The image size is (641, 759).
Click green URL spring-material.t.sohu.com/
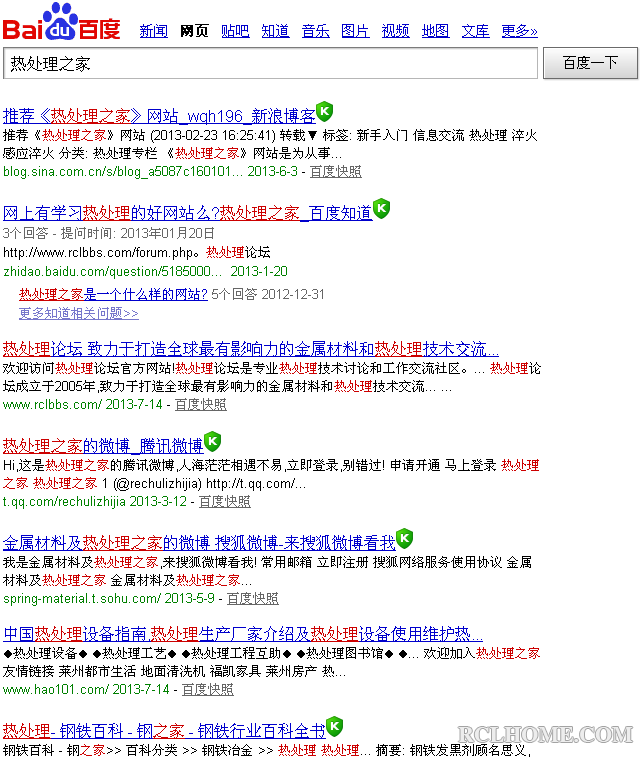(x=82, y=598)
